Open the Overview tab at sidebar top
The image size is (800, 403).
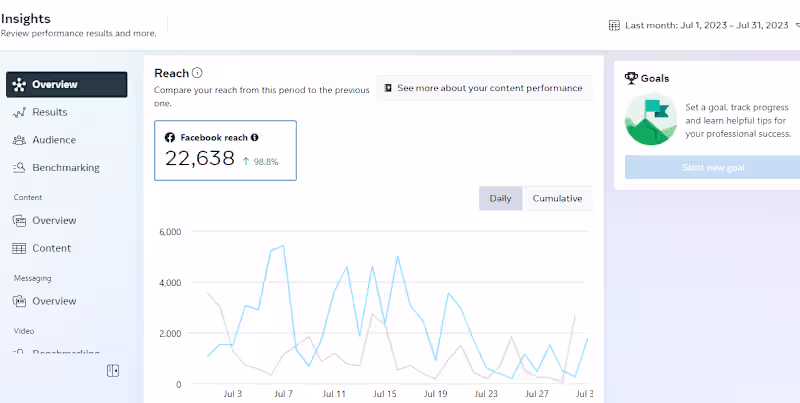point(67,85)
